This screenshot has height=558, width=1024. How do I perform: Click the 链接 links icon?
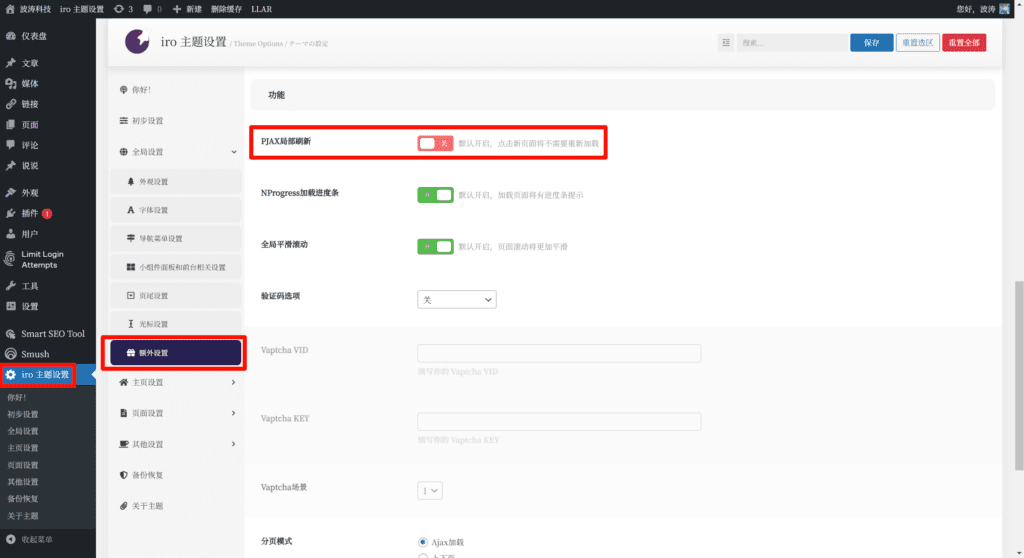click(10, 104)
